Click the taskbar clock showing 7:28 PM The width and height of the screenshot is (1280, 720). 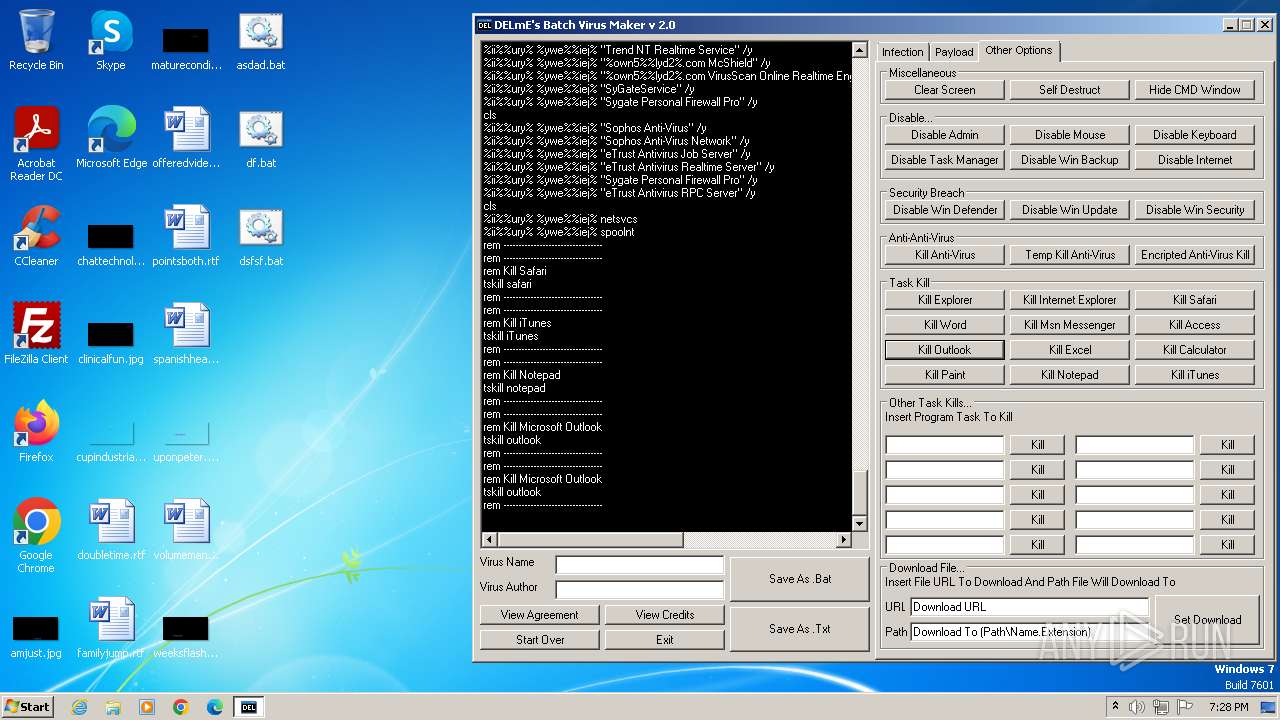point(1228,707)
